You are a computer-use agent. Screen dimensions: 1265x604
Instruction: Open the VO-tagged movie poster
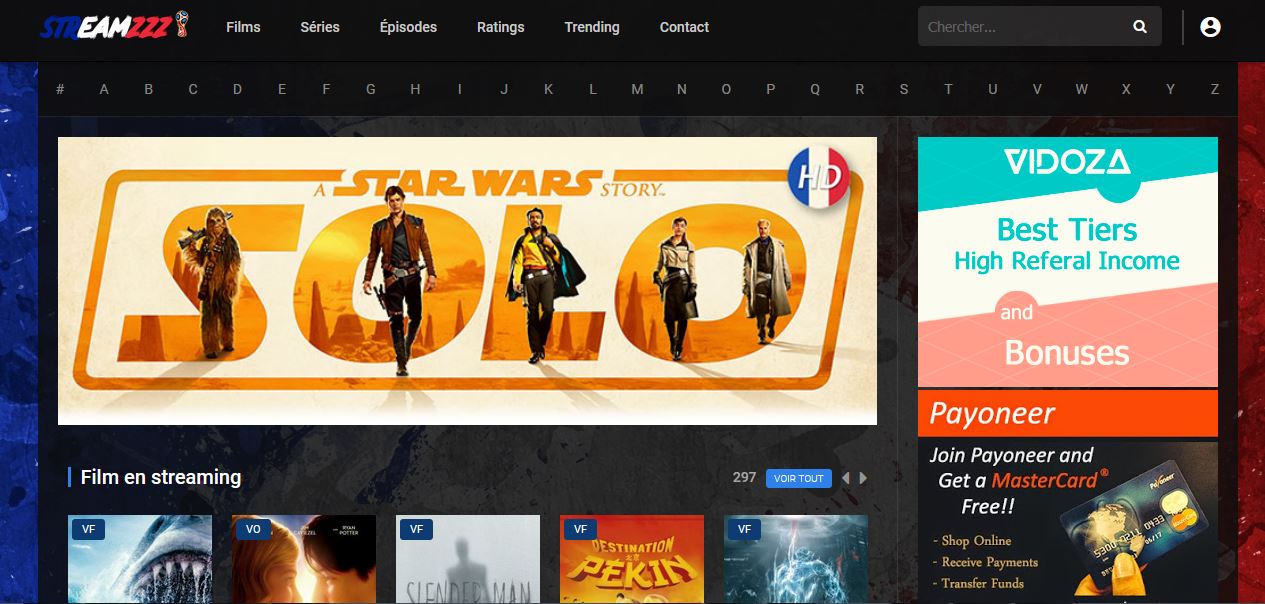click(304, 559)
